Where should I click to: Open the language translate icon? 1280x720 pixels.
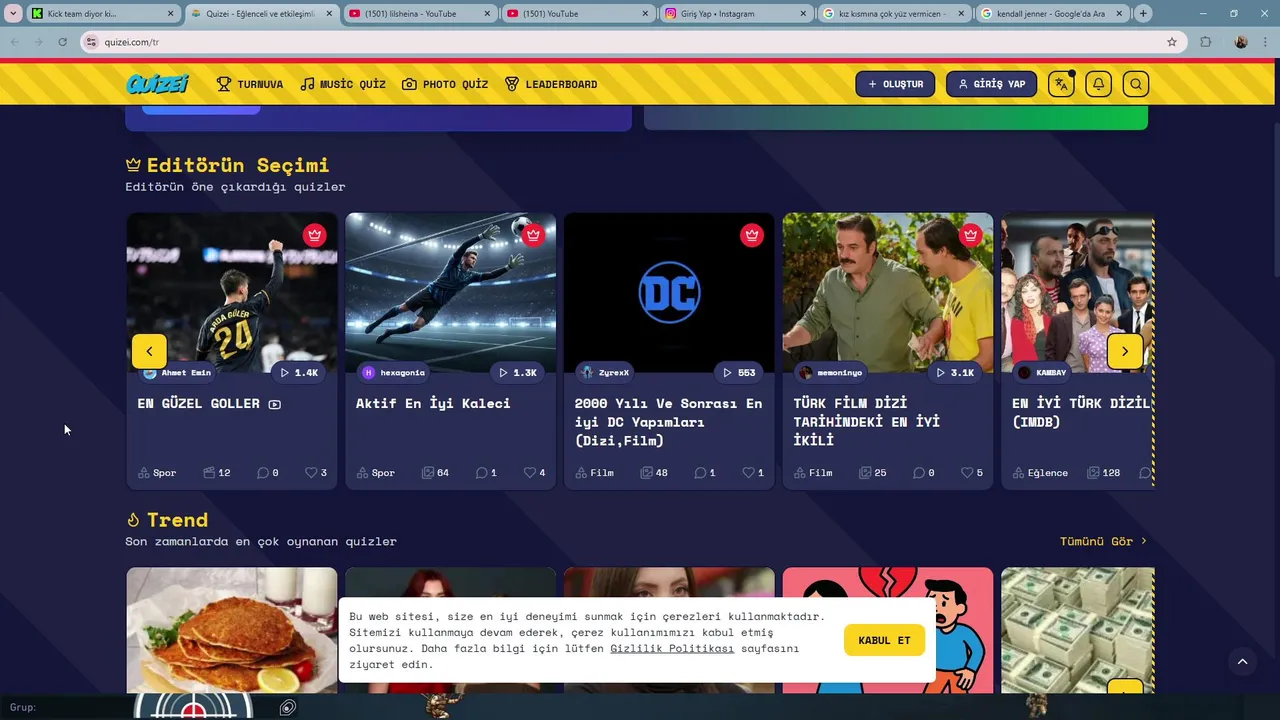pyautogui.click(x=1061, y=84)
